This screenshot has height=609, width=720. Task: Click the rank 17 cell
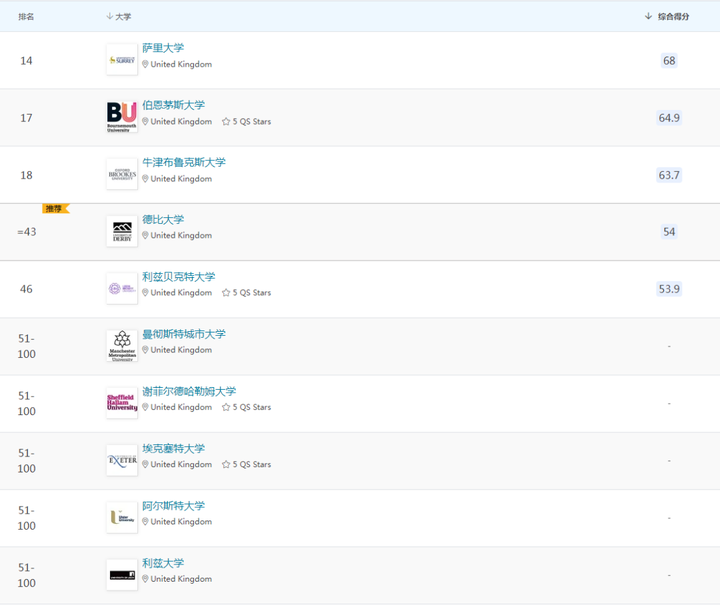(x=26, y=118)
